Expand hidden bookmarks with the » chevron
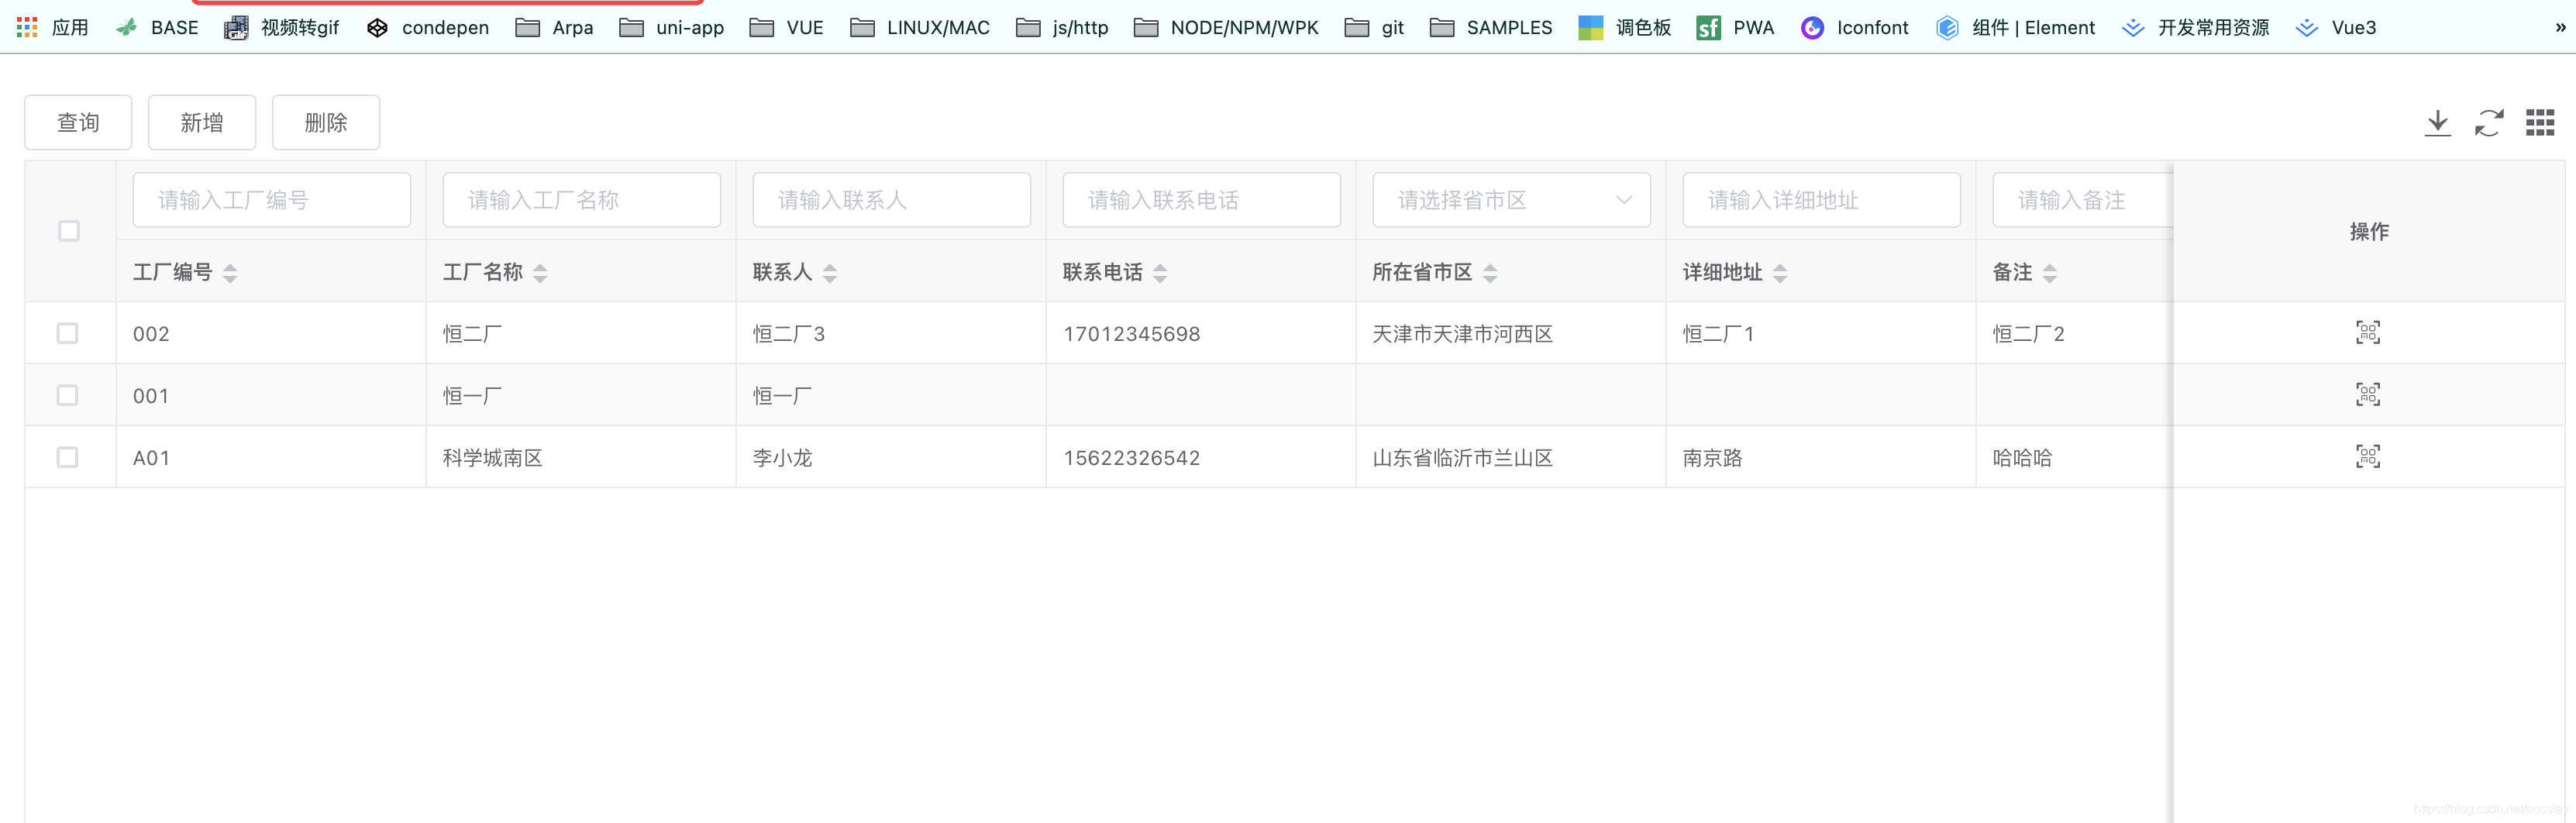Image resolution: width=2576 pixels, height=823 pixels. 2560,27
